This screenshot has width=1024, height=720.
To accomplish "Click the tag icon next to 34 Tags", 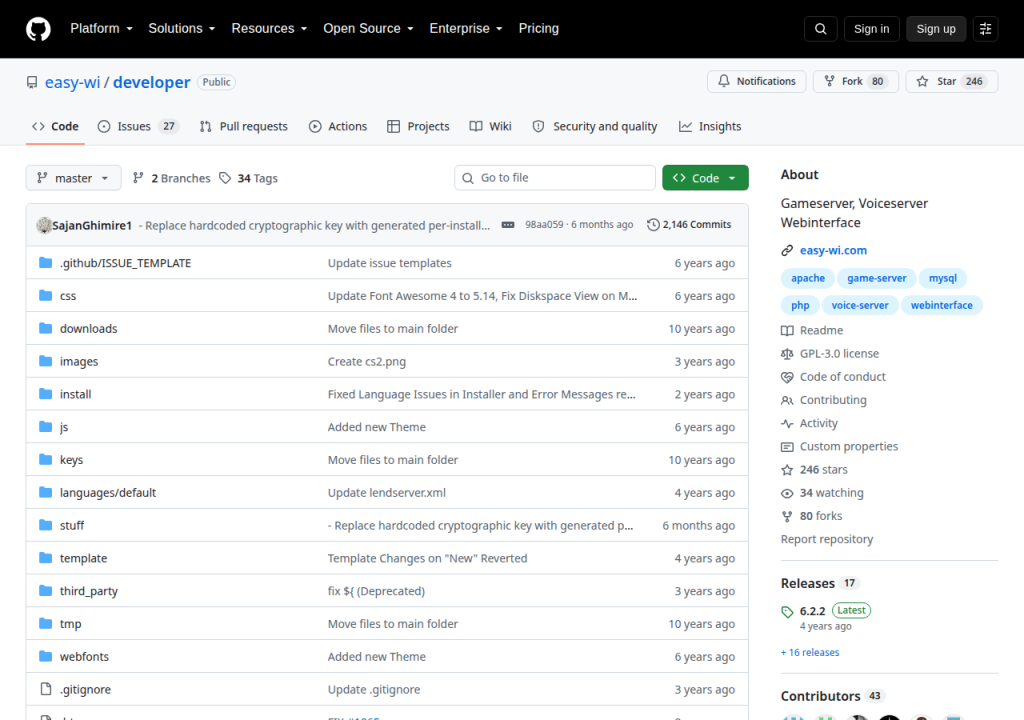I will (x=225, y=178).
